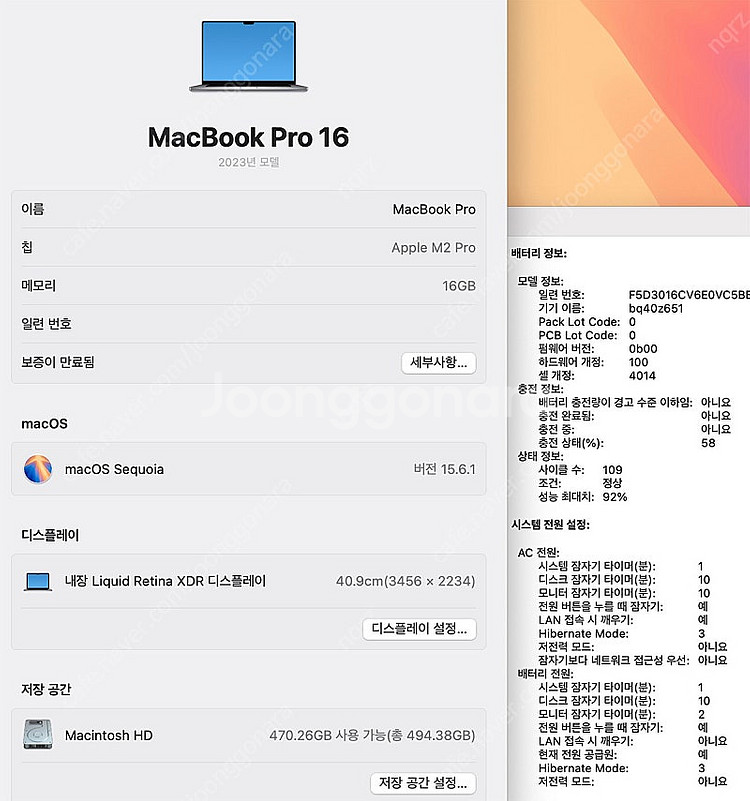Viewport: 750px width, 801px height.
Task: Click the chip value Apple M2 Pro
Action: [433, 248]
